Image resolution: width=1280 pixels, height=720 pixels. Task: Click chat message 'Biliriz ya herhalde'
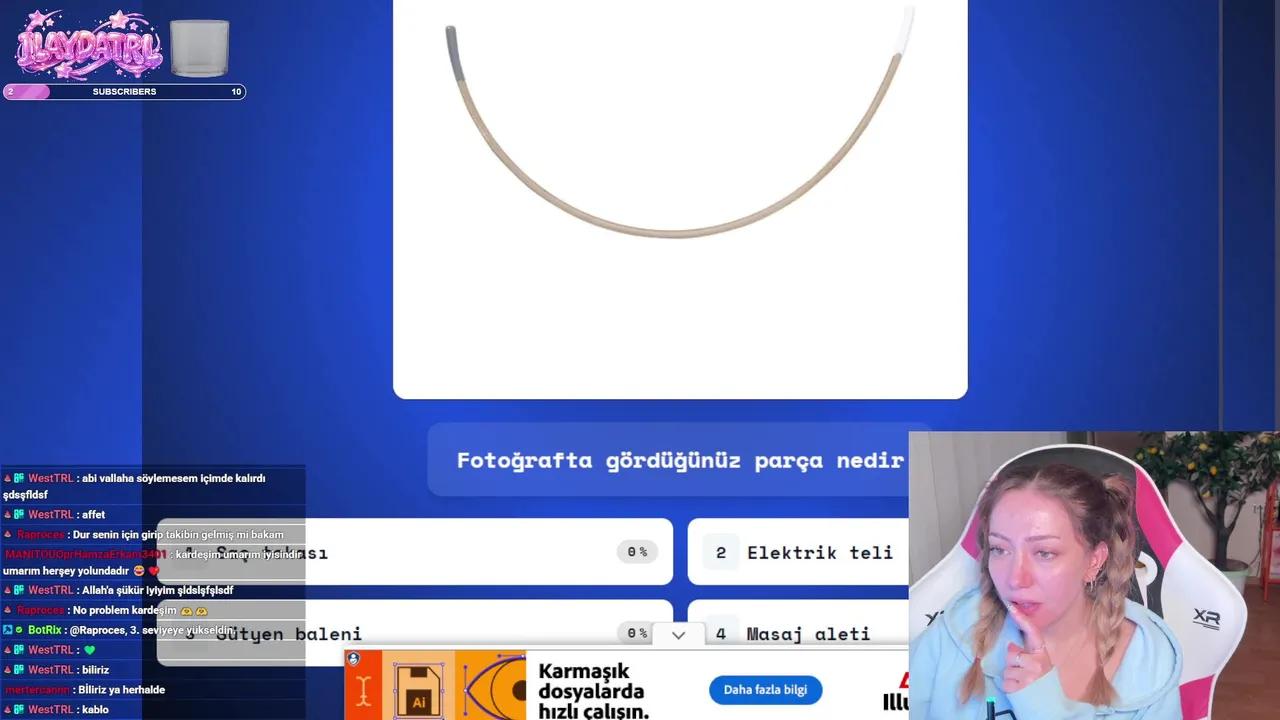coord(121,690)
